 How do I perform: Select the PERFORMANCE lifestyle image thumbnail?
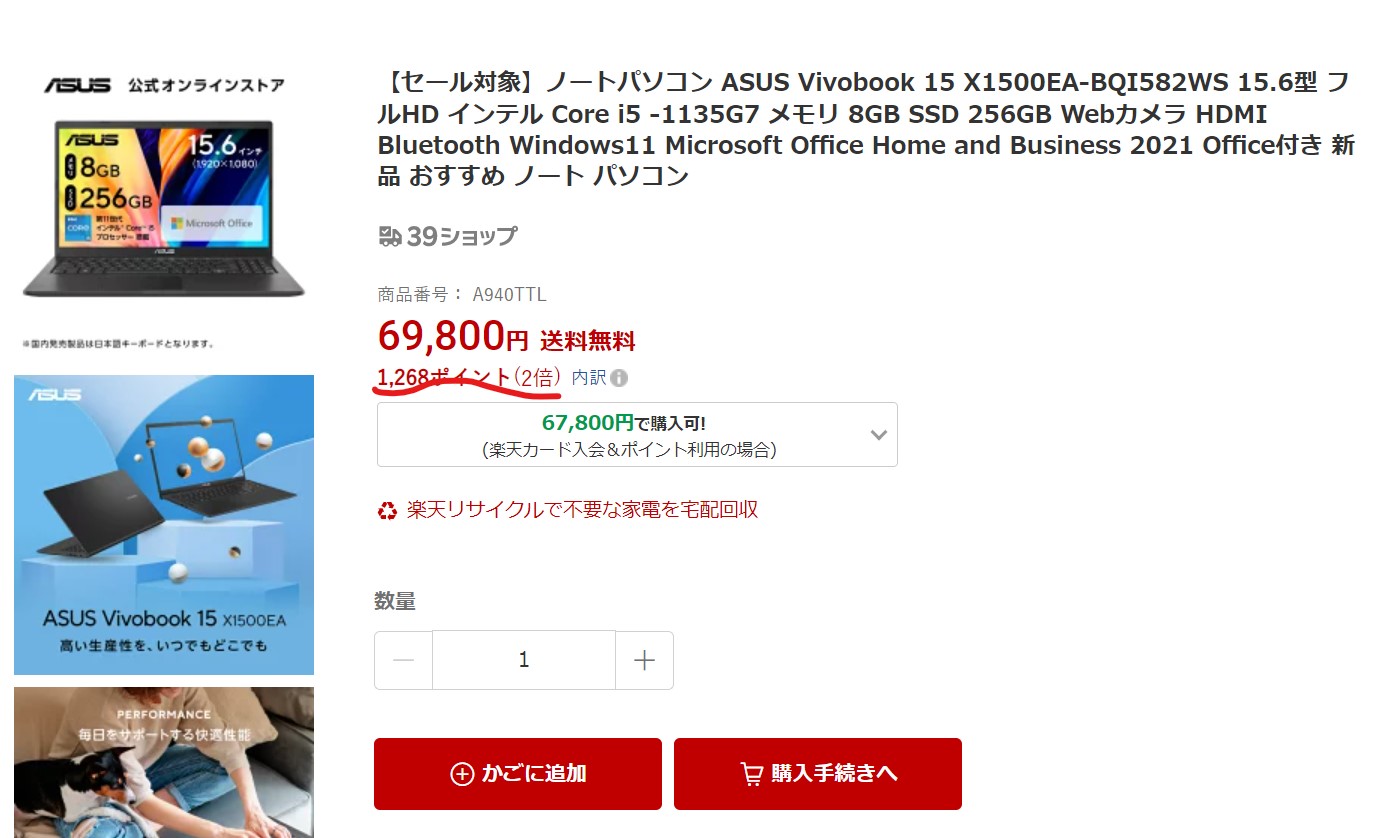[164, 762]
